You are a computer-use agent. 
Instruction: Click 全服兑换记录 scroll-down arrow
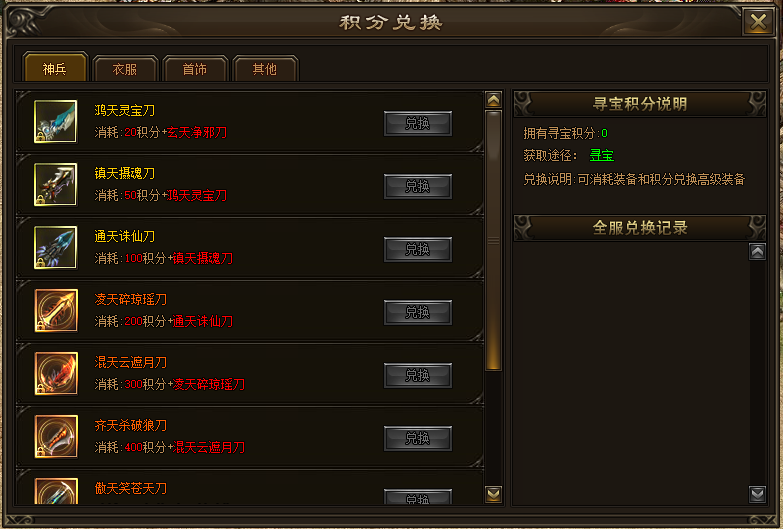pos(758,495)
